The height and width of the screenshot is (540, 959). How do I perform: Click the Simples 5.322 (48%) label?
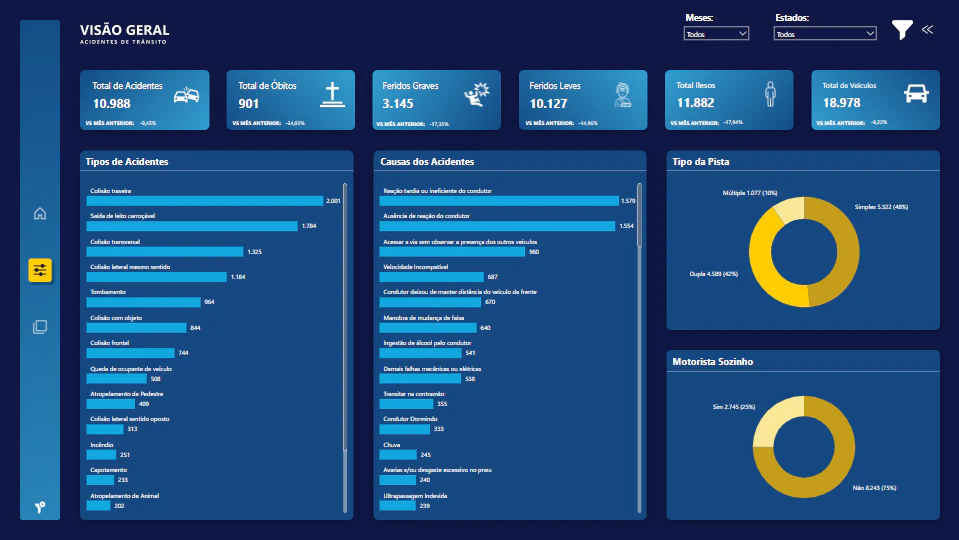tap(881, 207)
